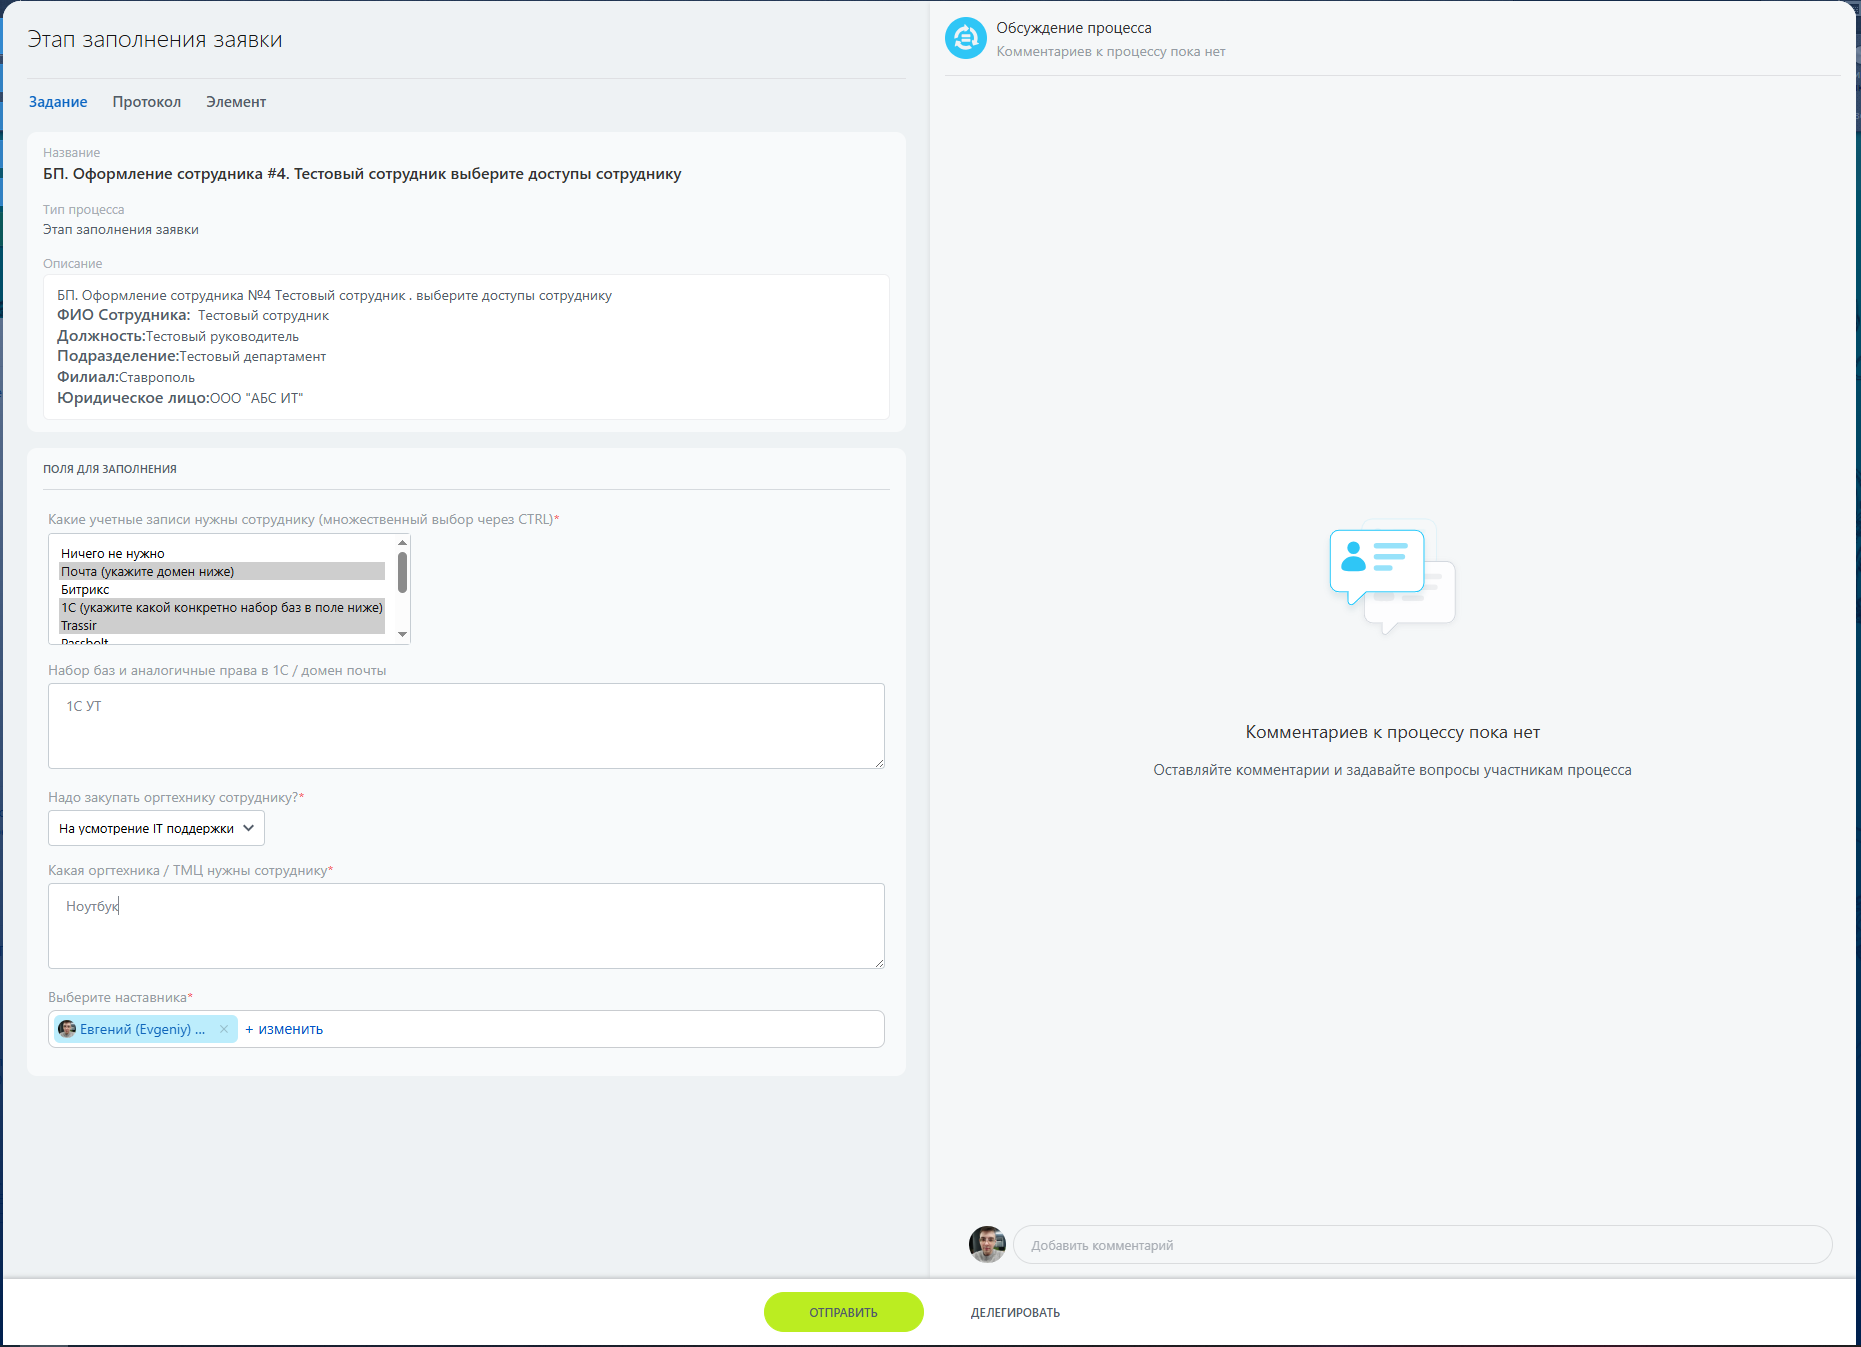Click 'Филиал: Ставрополь' line
This screenshot has height=1347, width=1861.
(126, 377)
